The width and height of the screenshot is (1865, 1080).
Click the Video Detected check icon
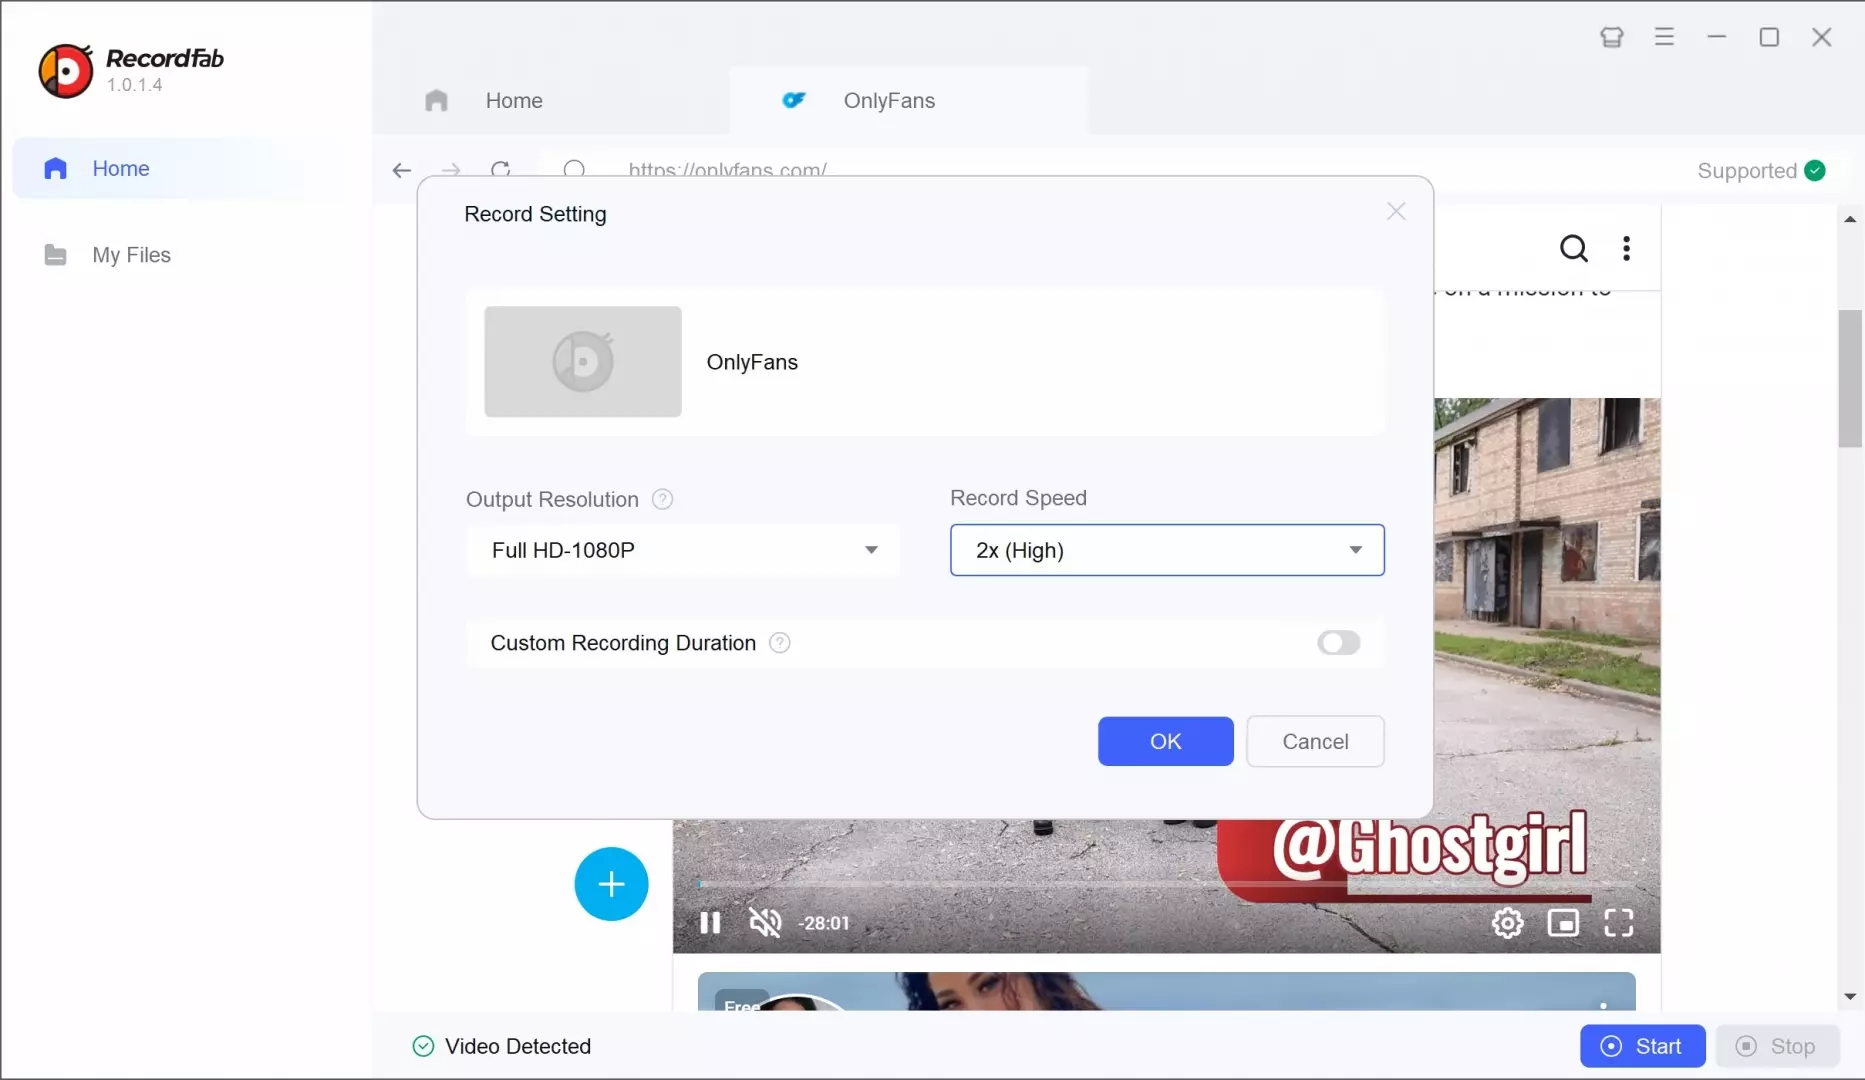[x=423, y=1046]
